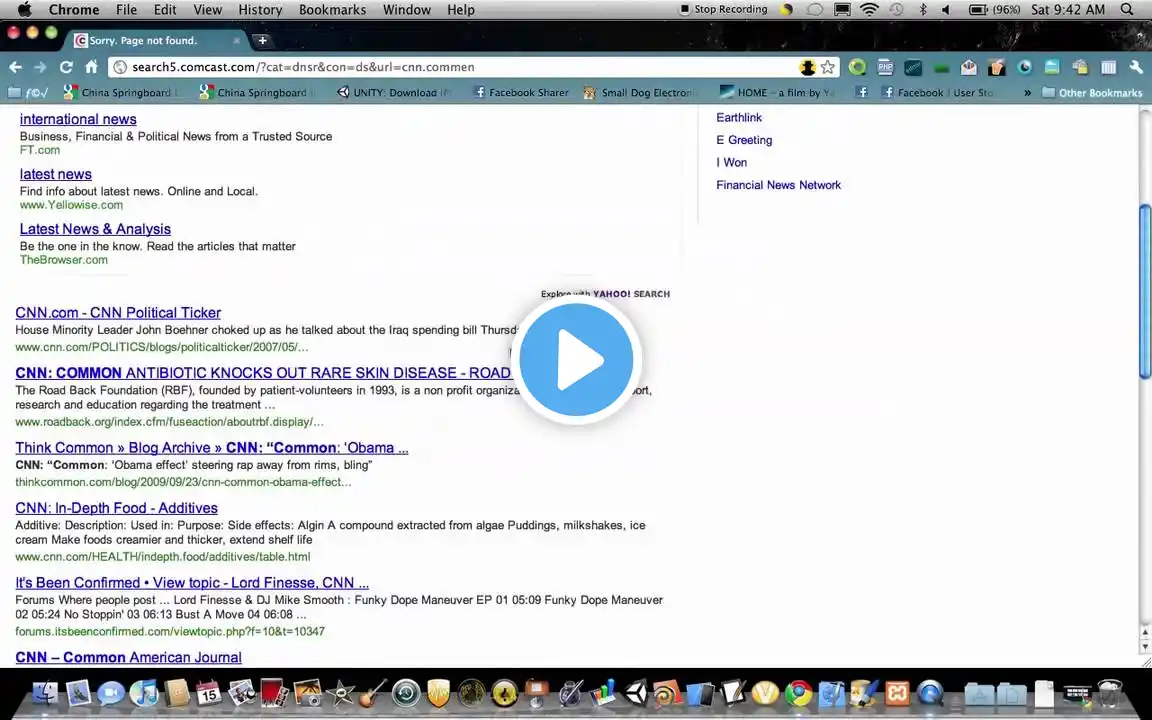The width and height of the screenshot is (1152, 720).
Task: Click the Wi-Fi status icon in menu bar
Action: click(x=869, y=10)
